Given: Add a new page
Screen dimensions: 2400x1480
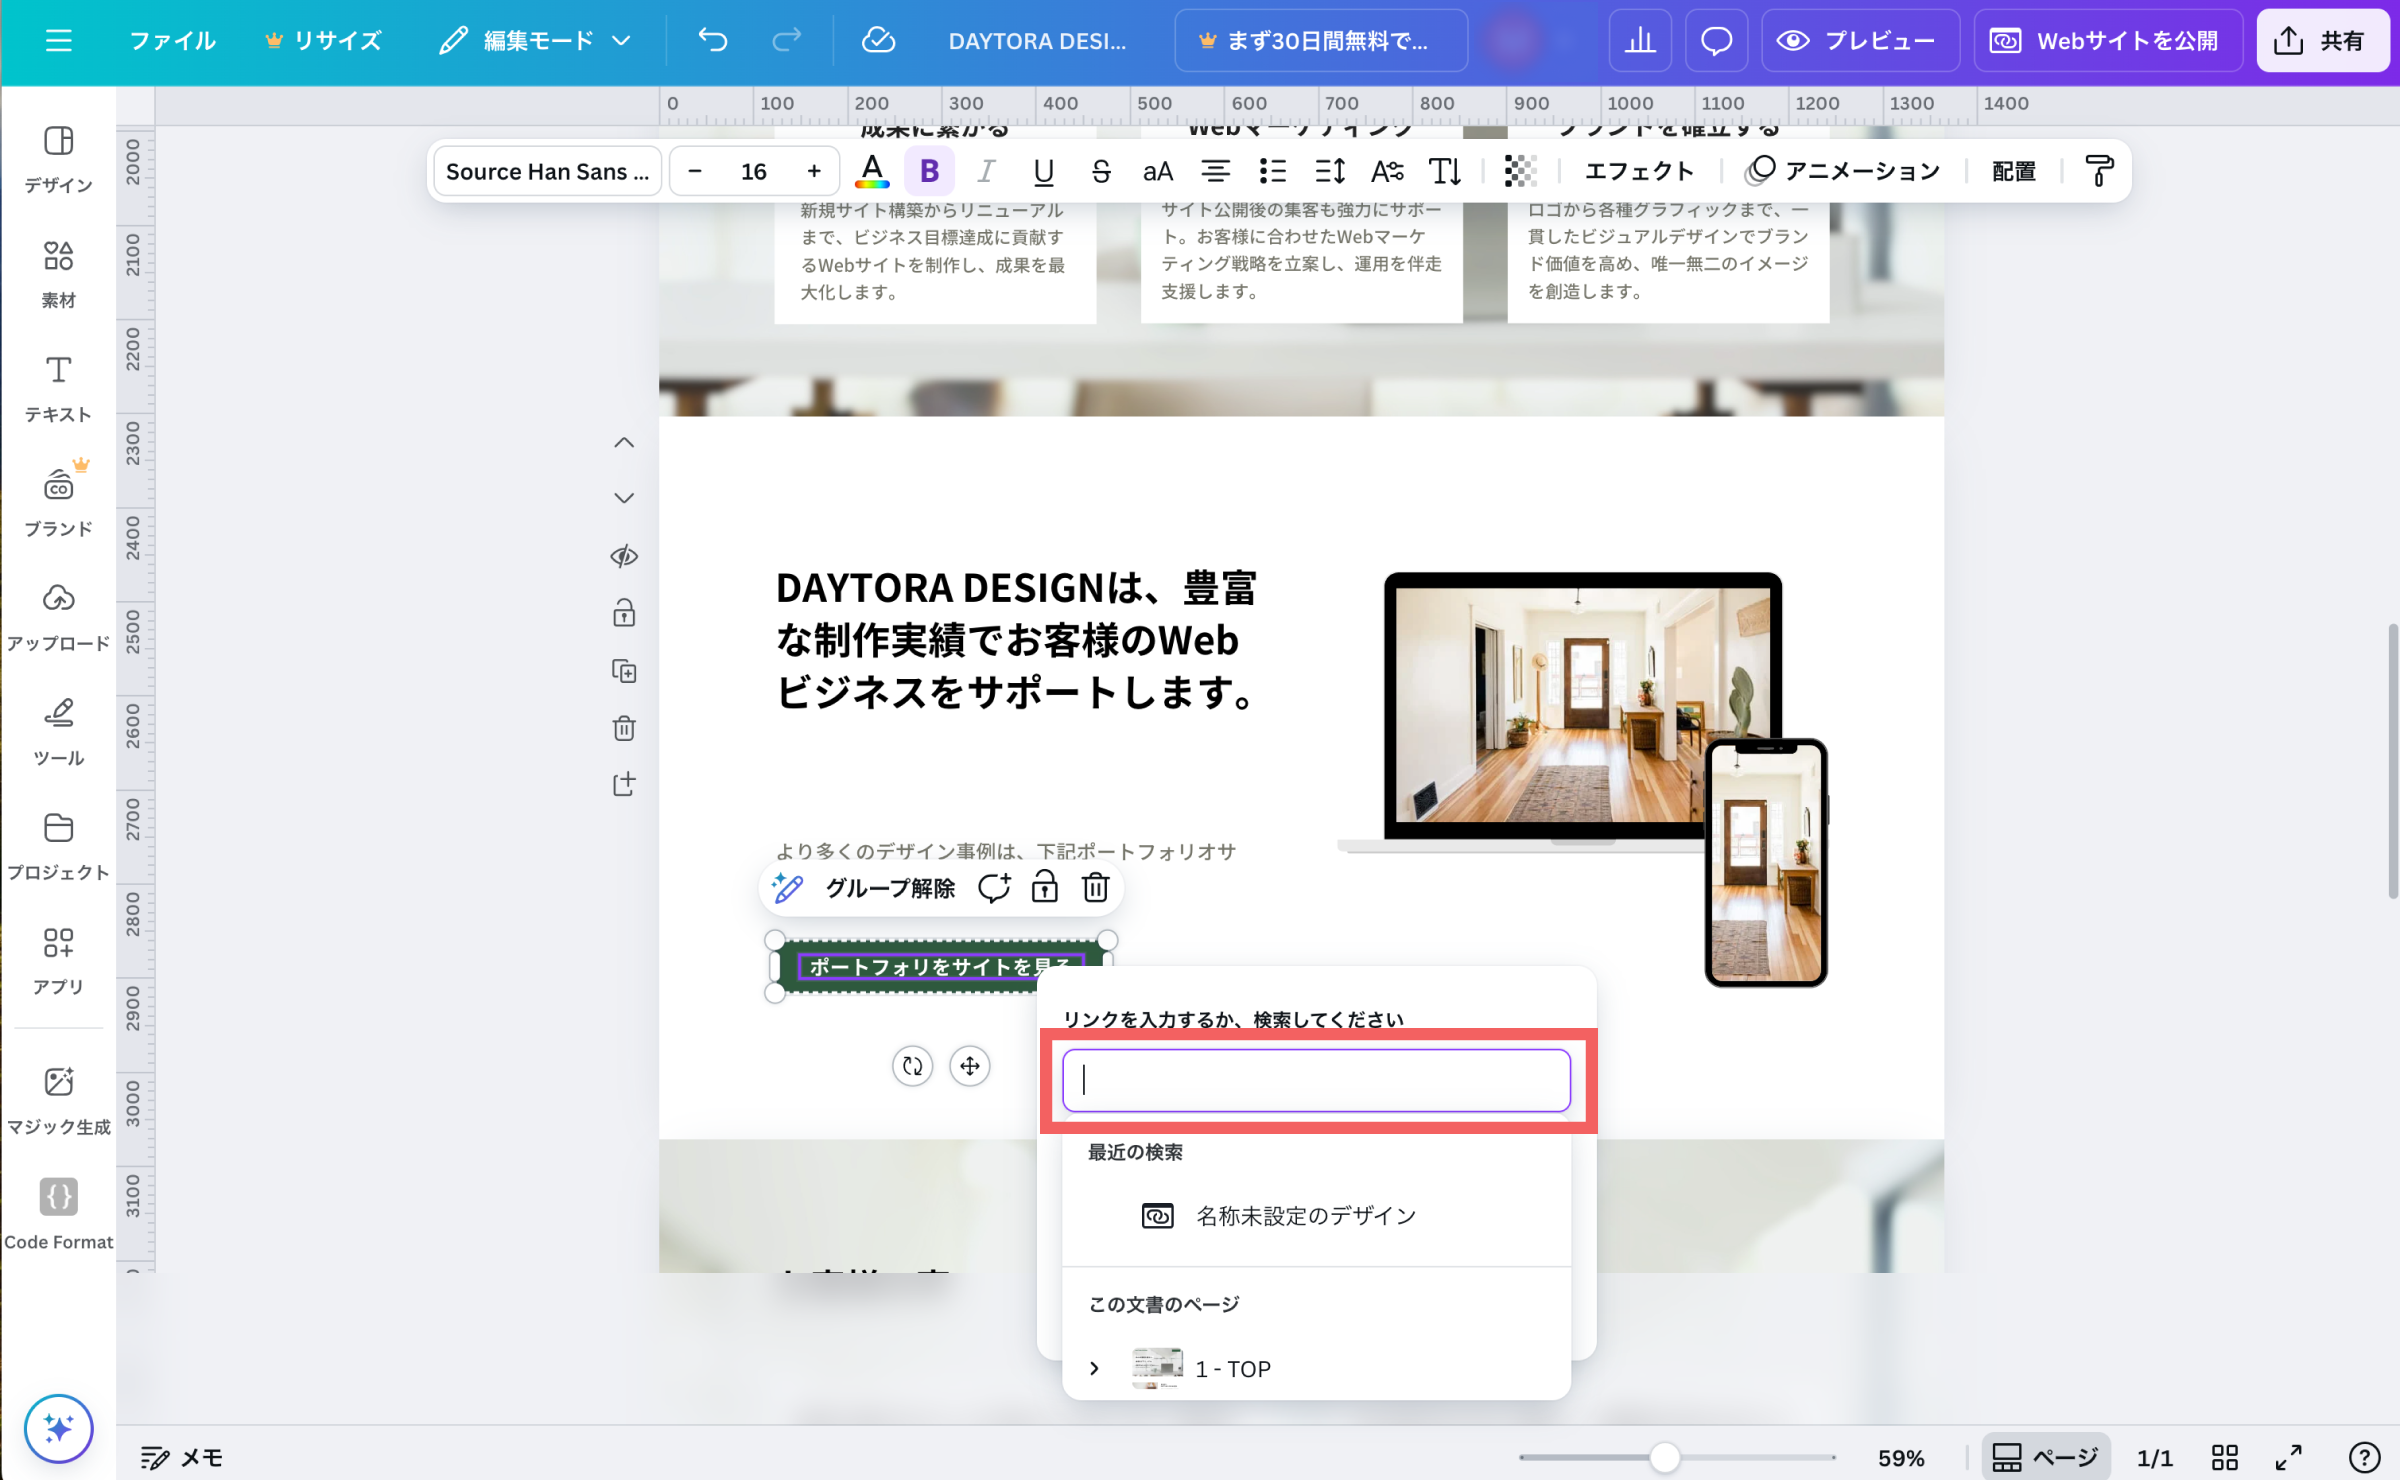Looking at the screenshot, I should coord(624,784).
